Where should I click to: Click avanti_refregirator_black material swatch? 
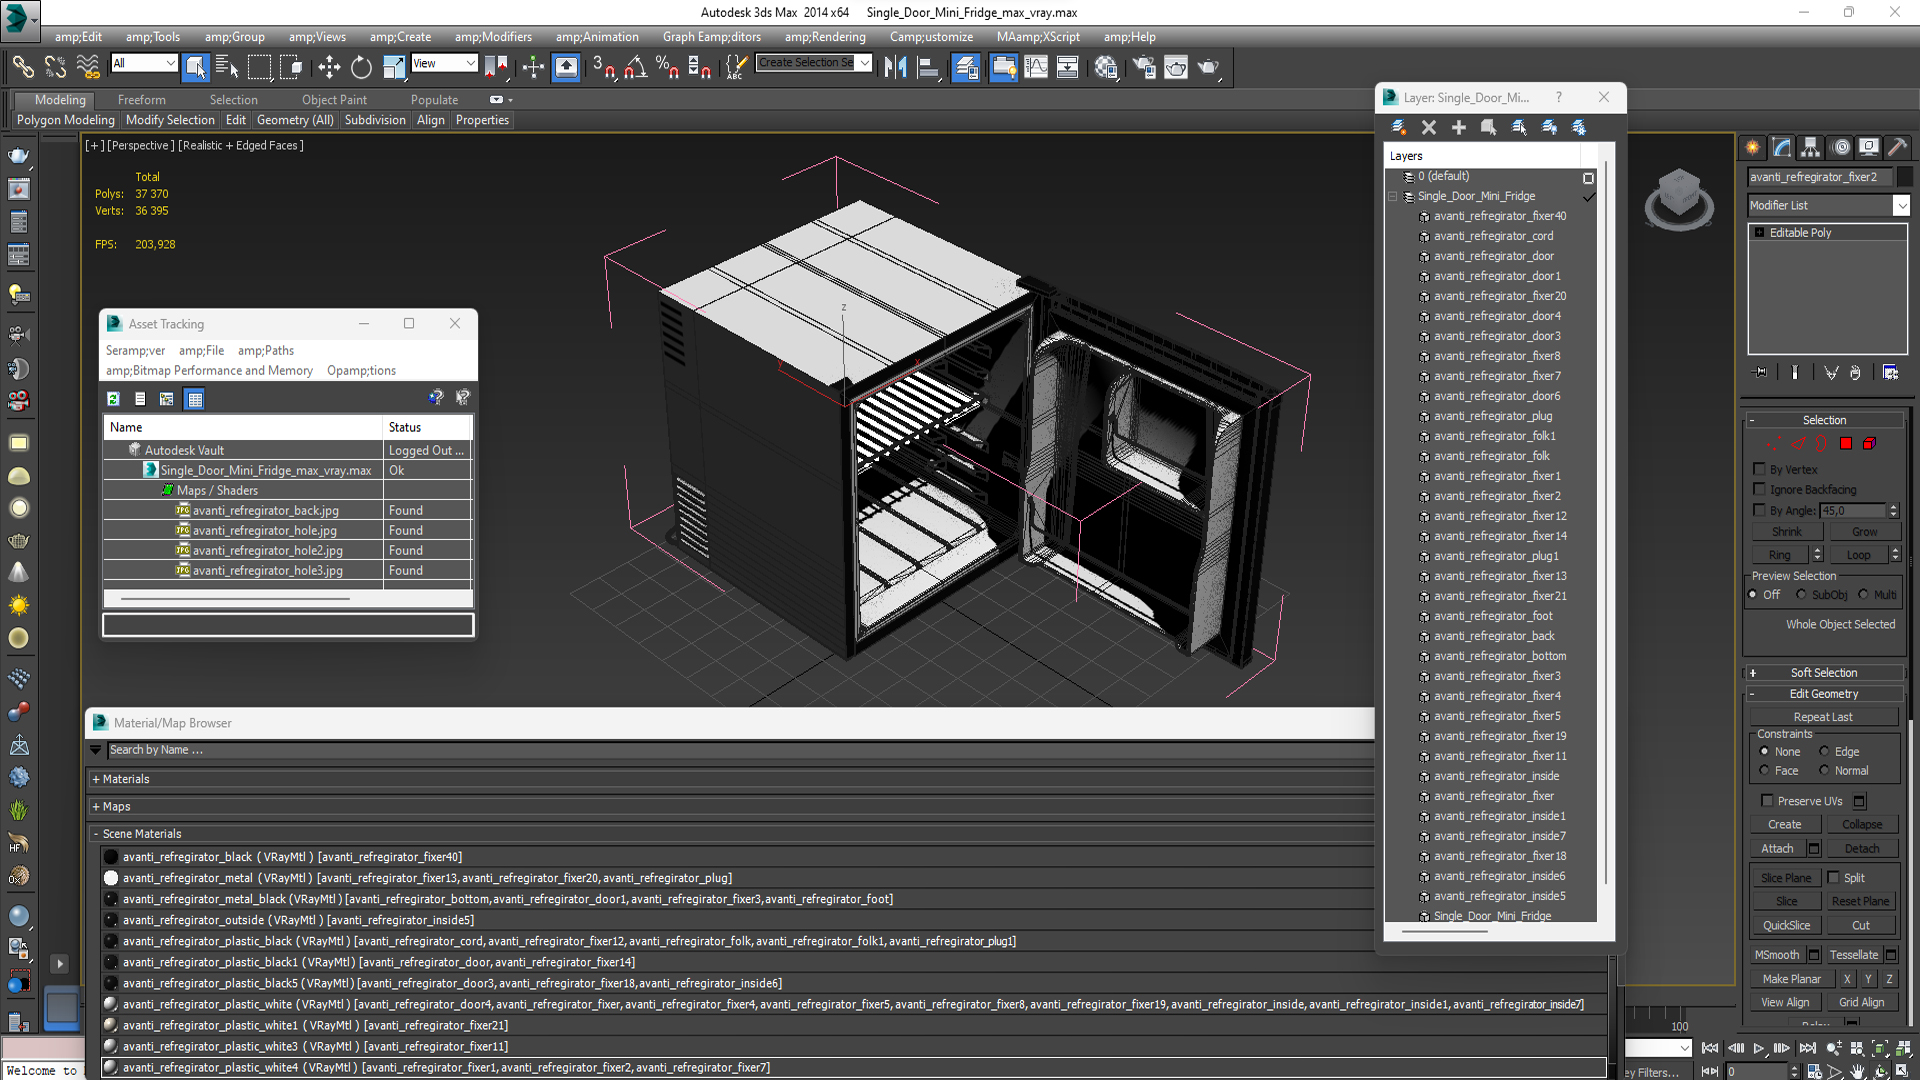pyautogui.click(x=111, y=857)
